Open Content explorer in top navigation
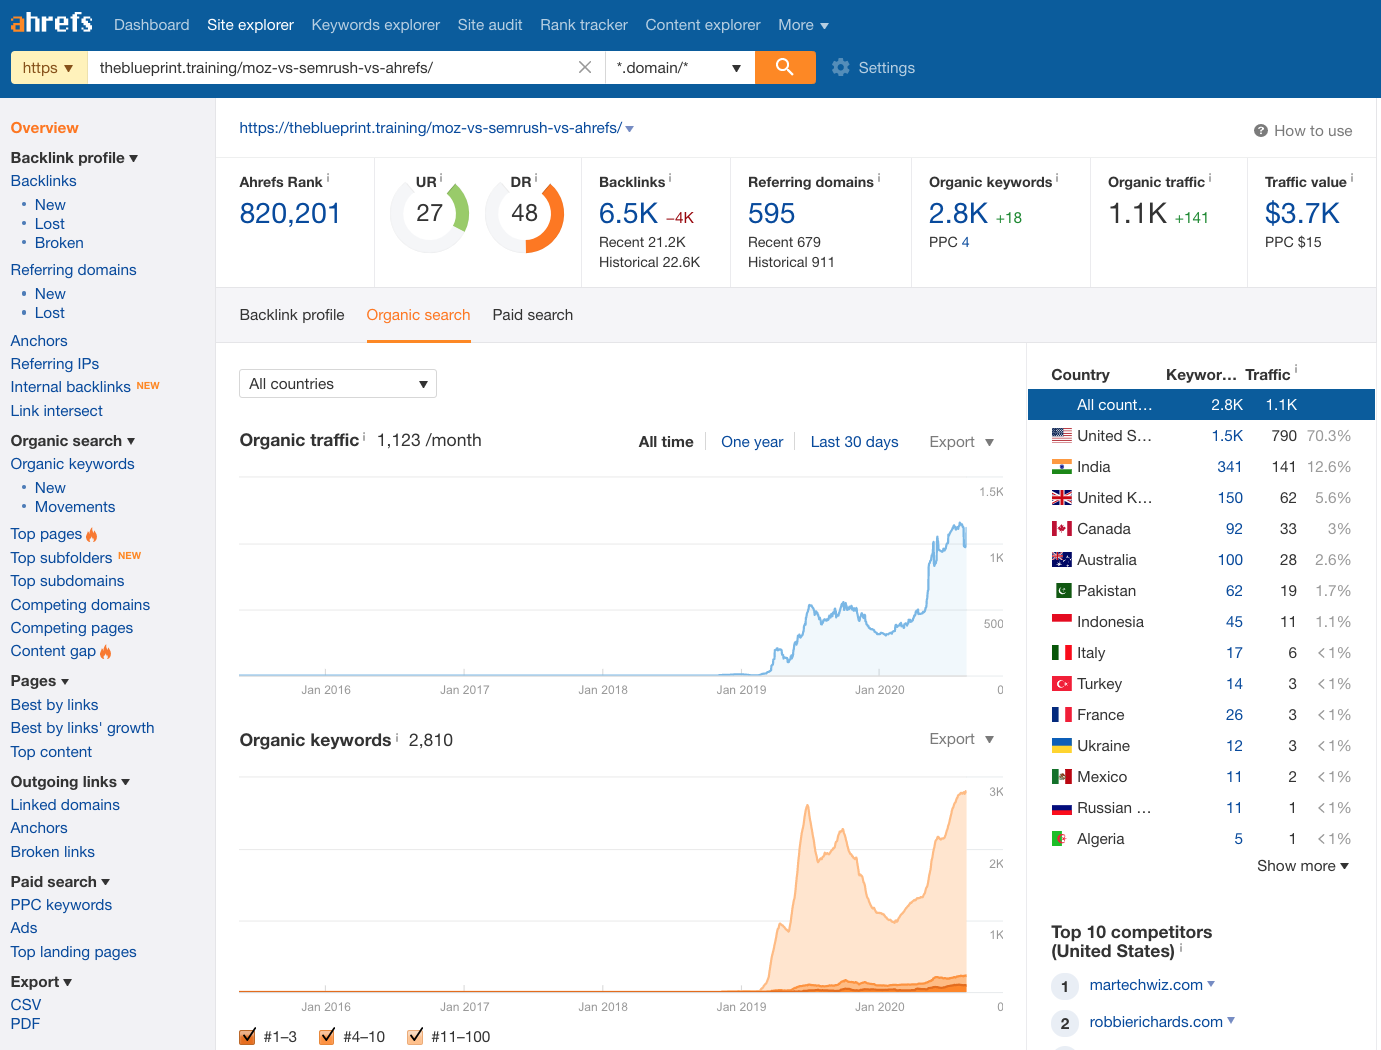This screenshot has height=1050, width=1381. [703, 25]
